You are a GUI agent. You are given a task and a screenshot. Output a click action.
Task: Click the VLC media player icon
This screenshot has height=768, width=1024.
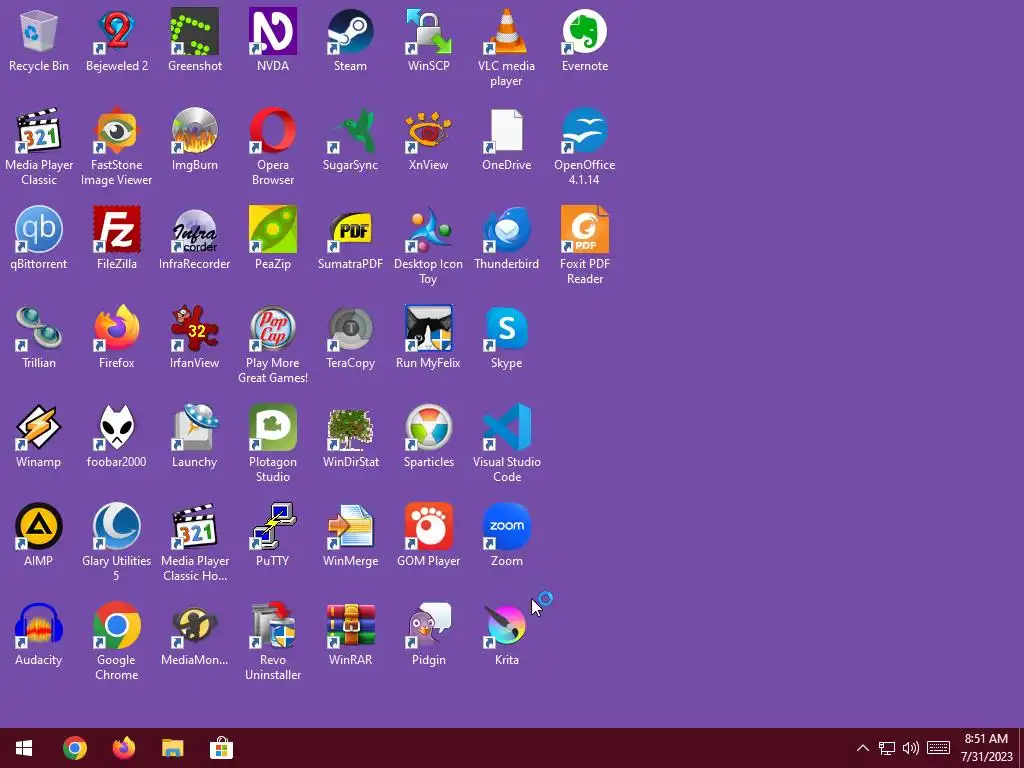[x=506, y=31]
